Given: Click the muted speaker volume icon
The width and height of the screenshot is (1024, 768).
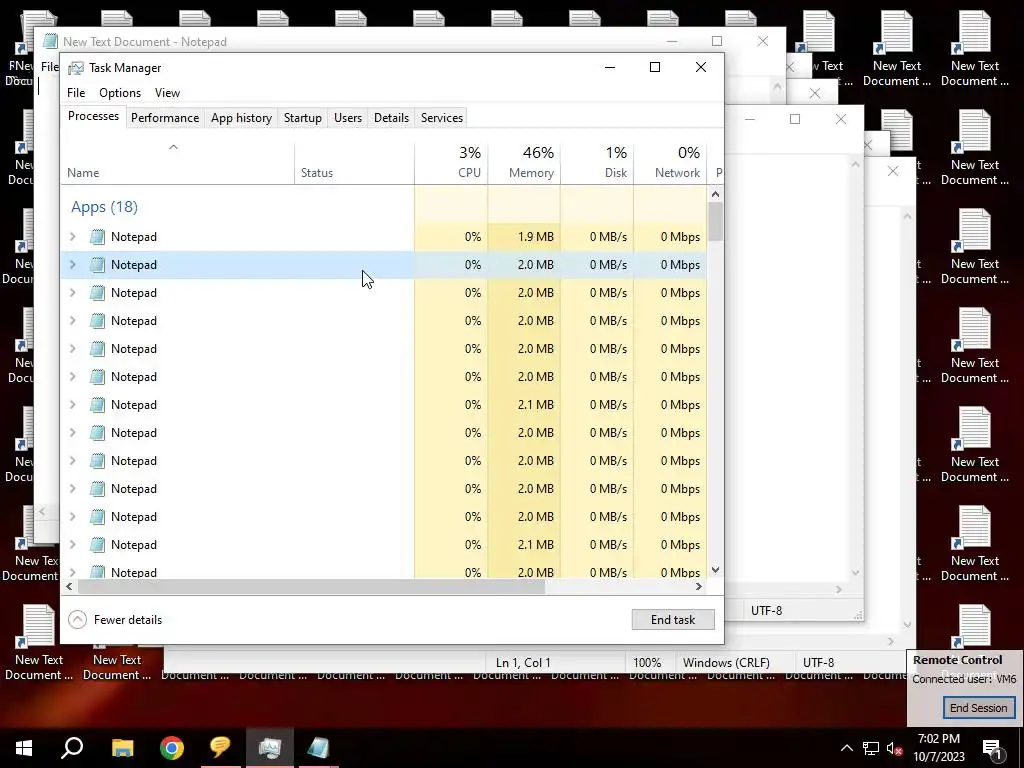Looking at the screenshot, I should pyautogui.click(x=895, y=748).
